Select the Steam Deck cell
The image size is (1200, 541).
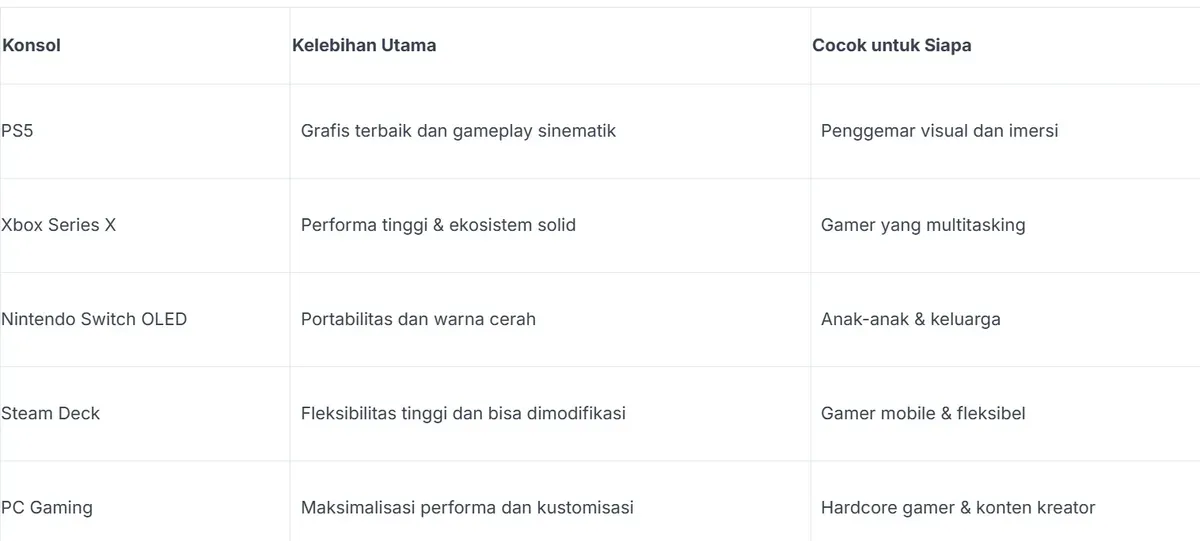coord(145,413)
